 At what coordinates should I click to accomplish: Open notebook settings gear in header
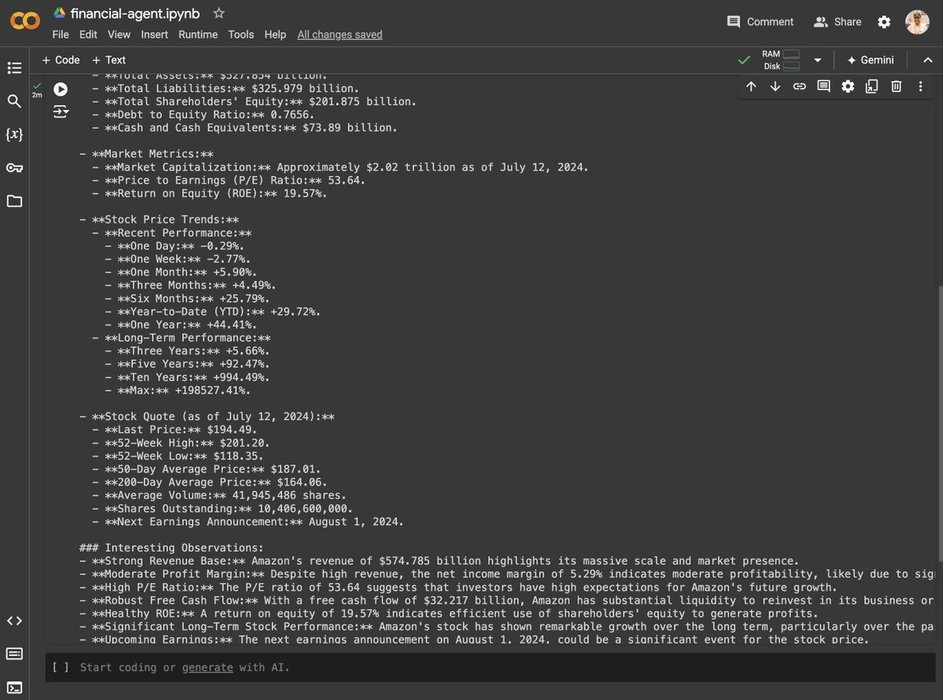point(884,22)
